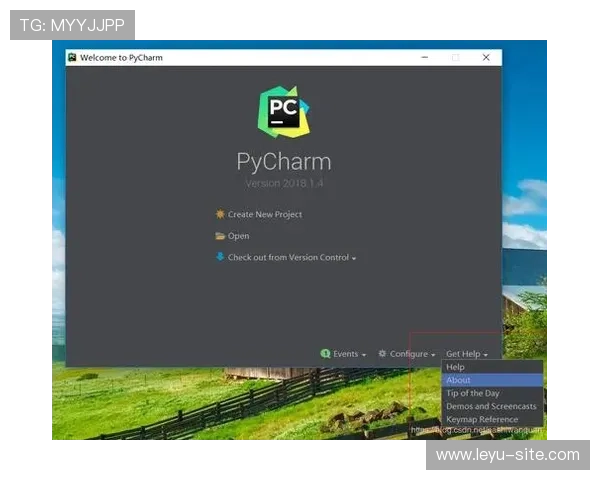Click the Version 2018.1.4 text
Viewport: 600px width, 480px height.
[284, 183]
